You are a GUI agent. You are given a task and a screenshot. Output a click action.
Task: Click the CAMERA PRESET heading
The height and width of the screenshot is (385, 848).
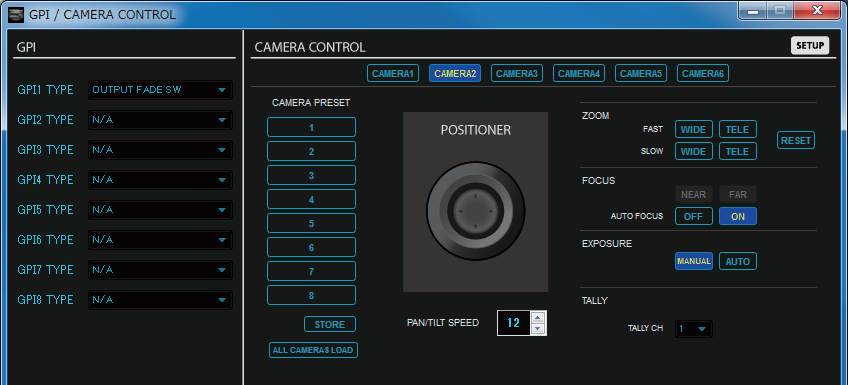tap(311, 102)
